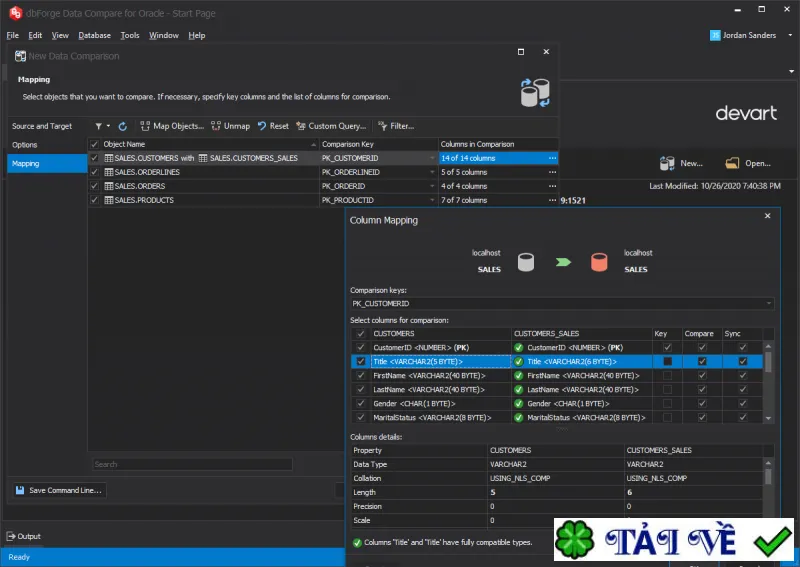Click the column list vertical scrollbar
The width and height of the screenshot is (800, 567).
(x=768, y=382)
